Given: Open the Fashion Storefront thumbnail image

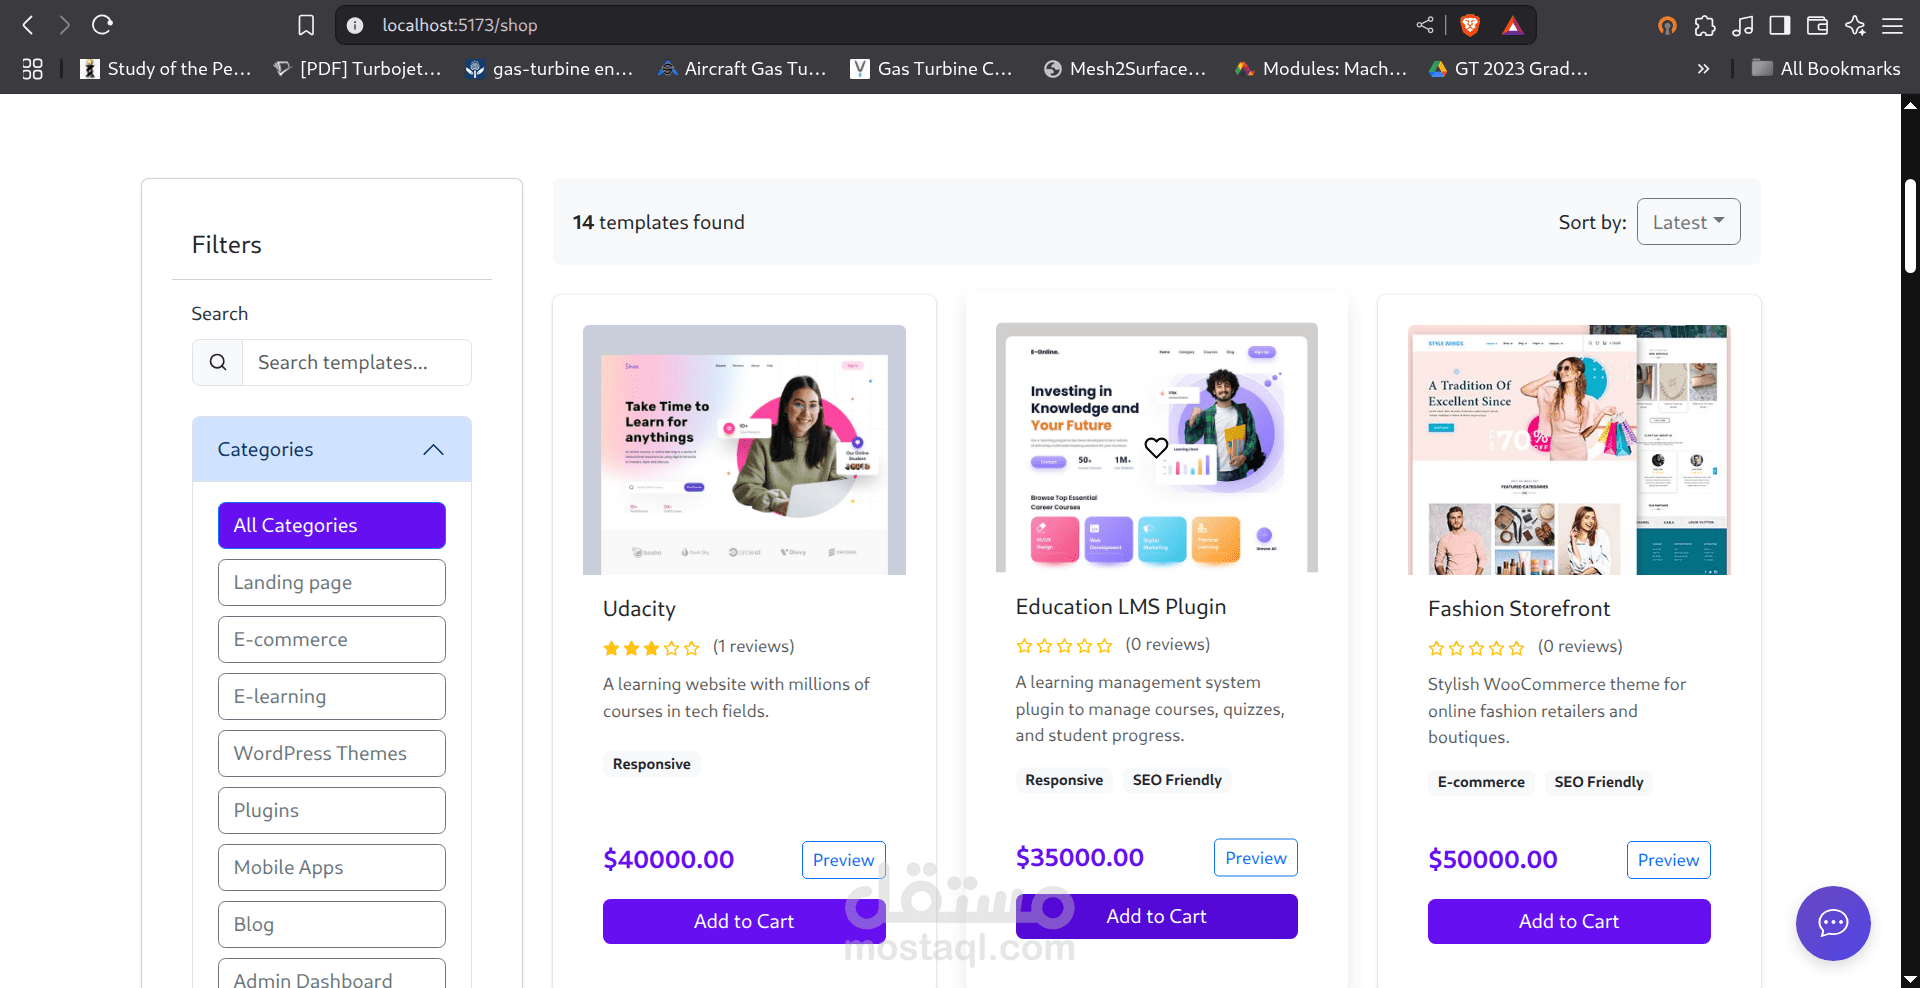Looking at the screenshot, I should tap(1569, 450).
